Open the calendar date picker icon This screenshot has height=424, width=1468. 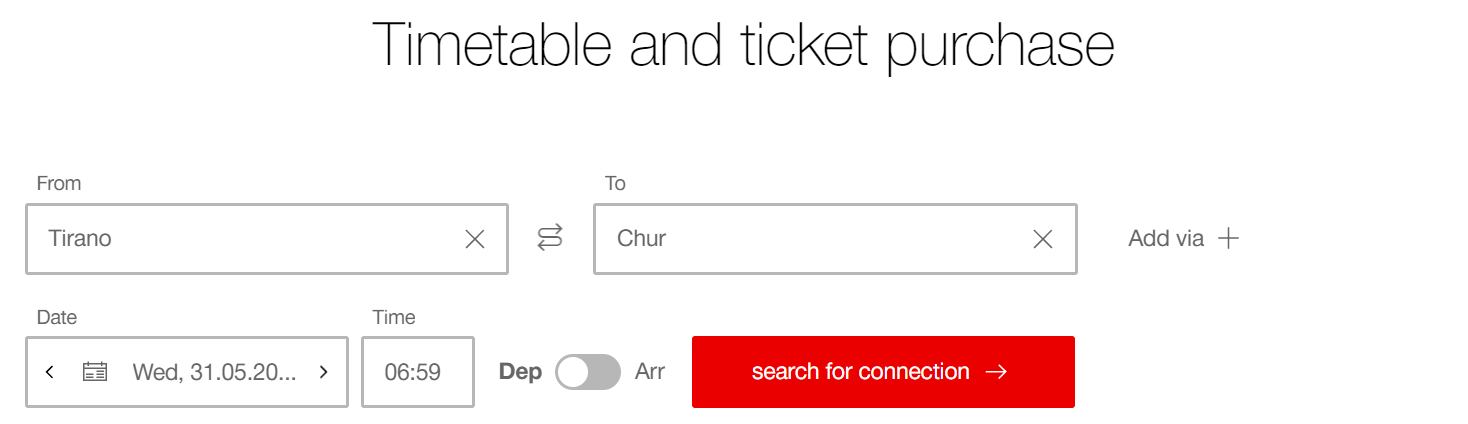95,372
